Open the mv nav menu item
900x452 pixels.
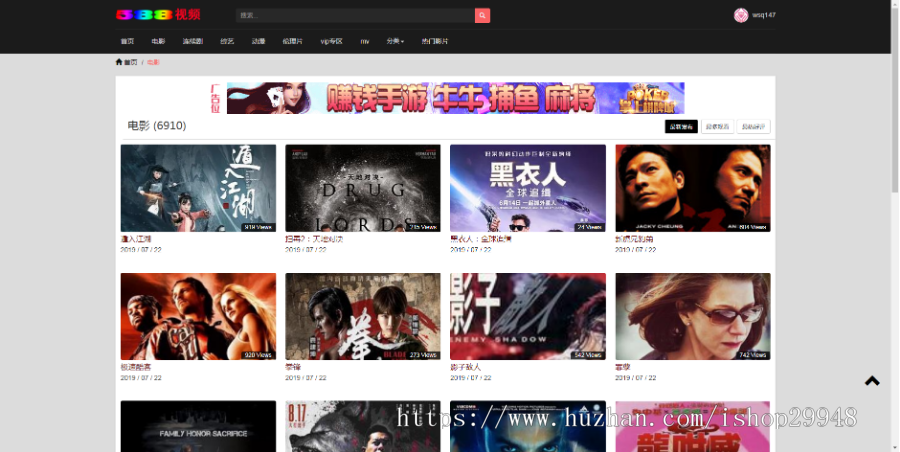(364, 41)
